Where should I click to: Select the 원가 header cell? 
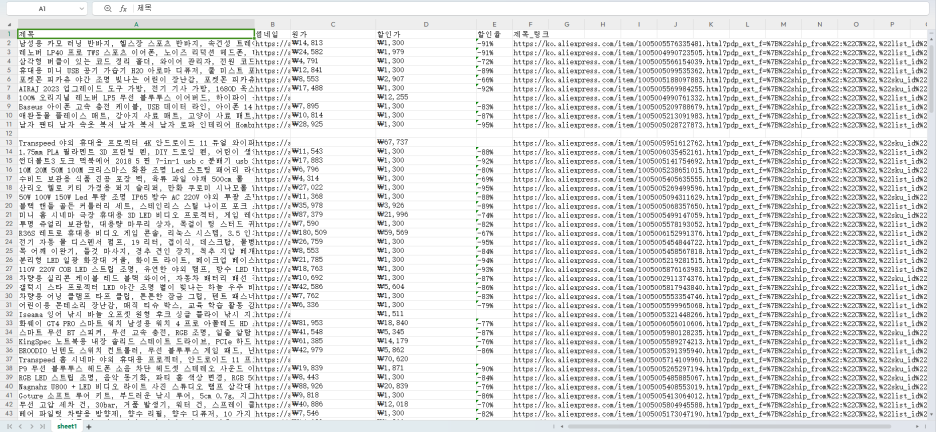pos(333,34)
